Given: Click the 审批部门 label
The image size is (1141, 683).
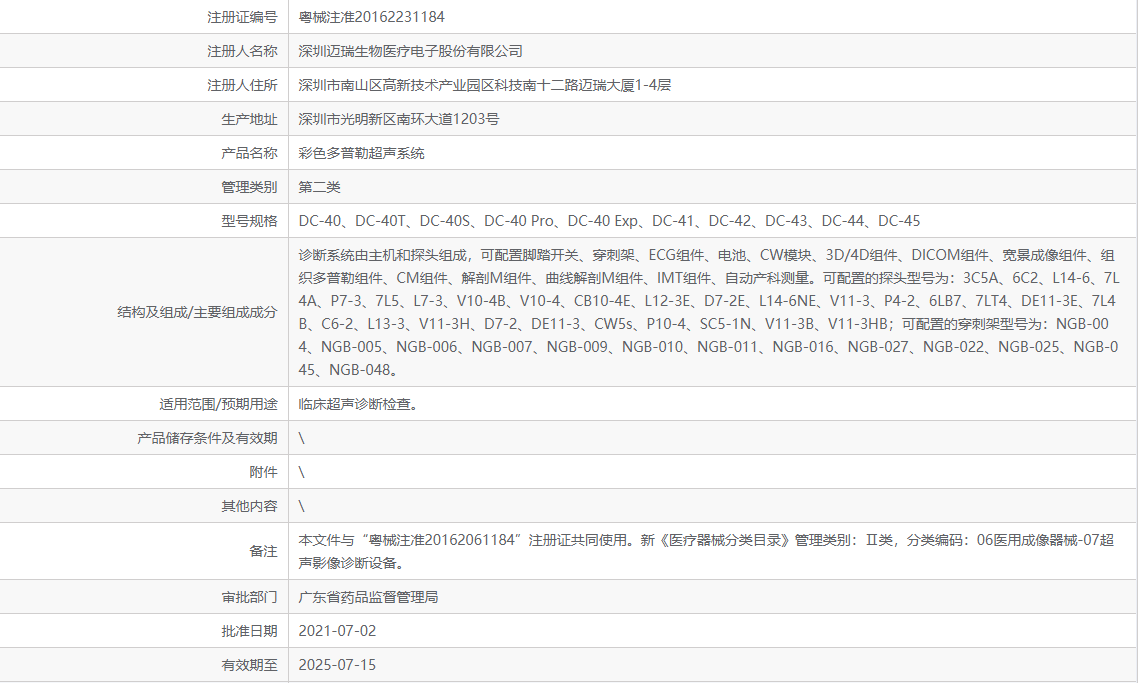Looking at the screenshot, I should click(x=249, y=597).
